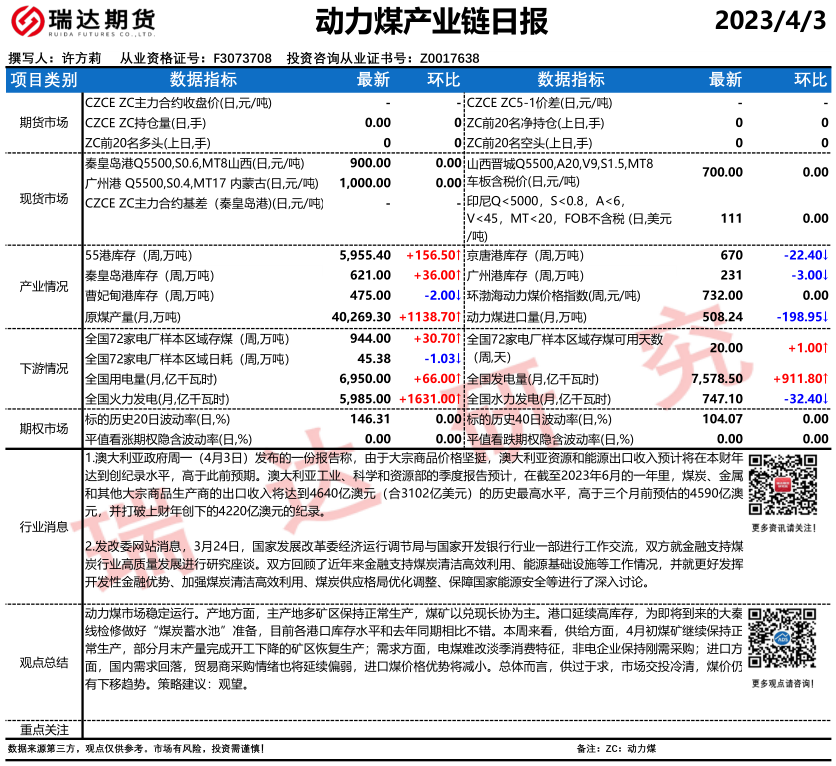Image resolution: width=836 pixels, height=766 pixels.
Task: Click the 原煤产量 value 40,269.30
Action: (x=361, y=316)
